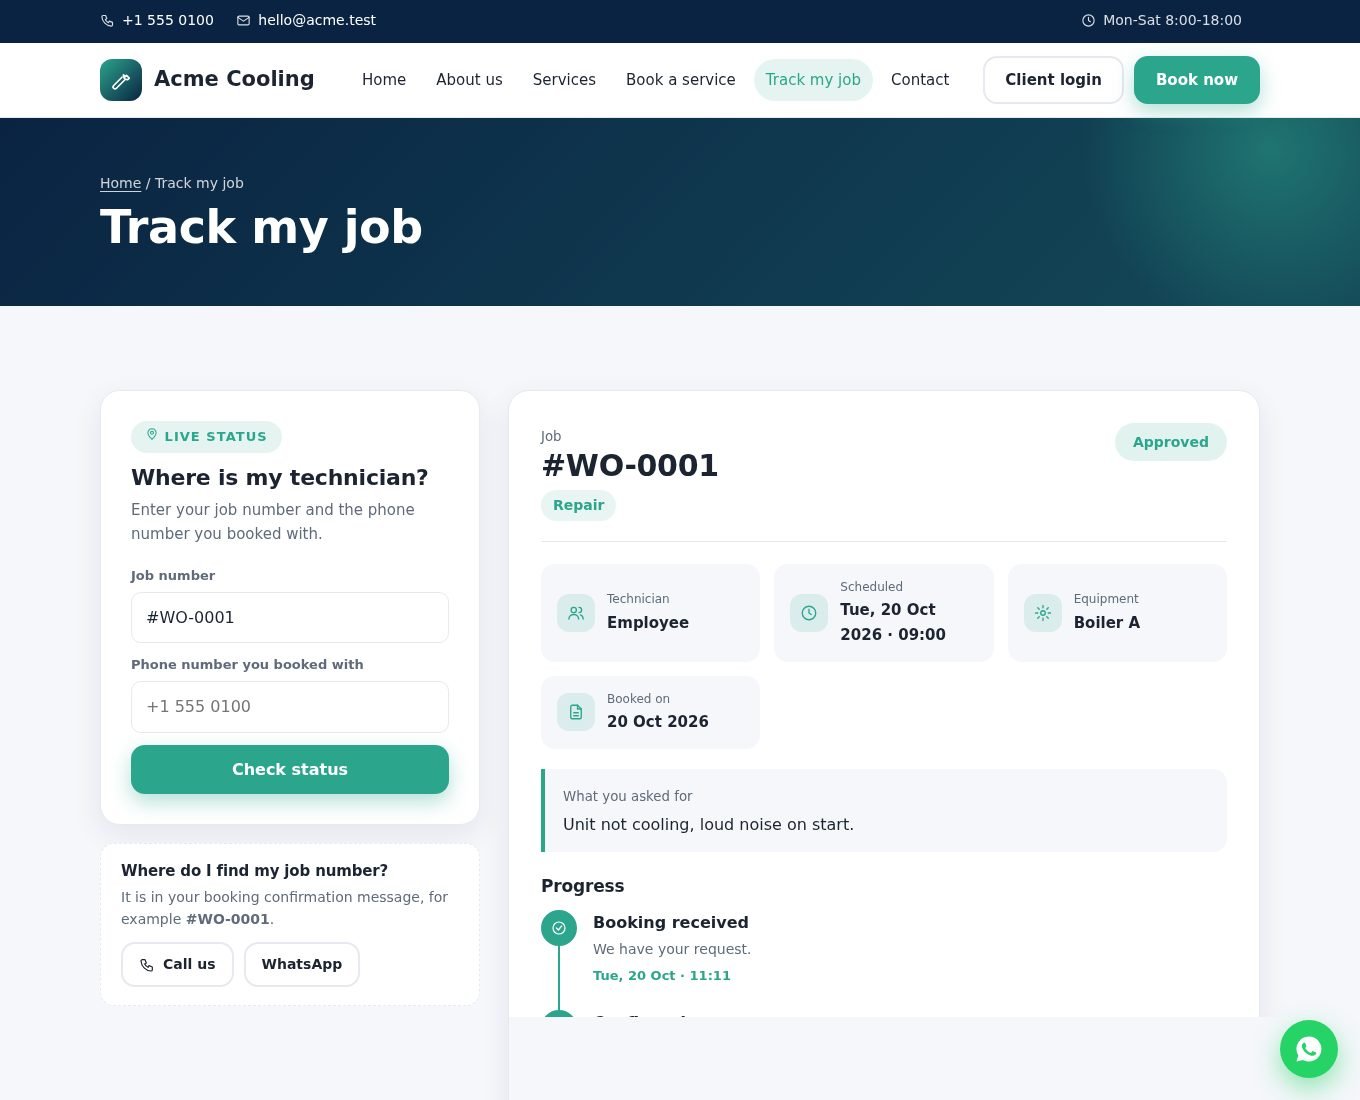
Task: Click the text 'Unit not cooling, loud noise on start.'
Action: click(x=708, y=825)
